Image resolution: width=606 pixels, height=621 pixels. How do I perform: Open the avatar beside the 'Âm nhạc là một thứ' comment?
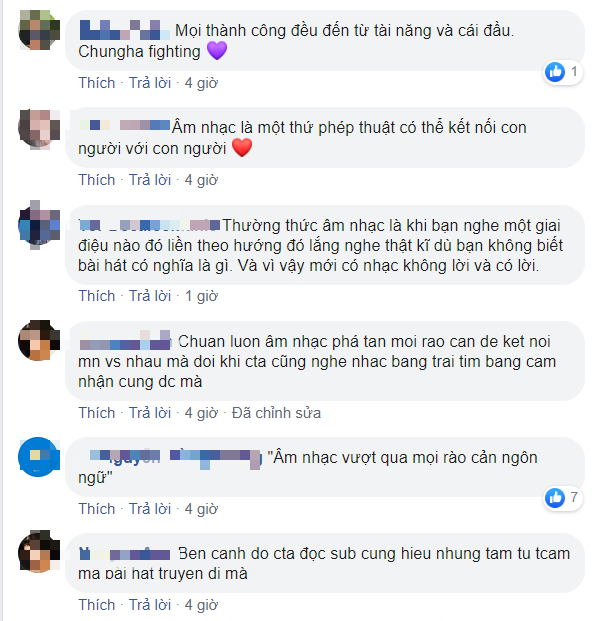pyautogui.click(x=39, y=129)
